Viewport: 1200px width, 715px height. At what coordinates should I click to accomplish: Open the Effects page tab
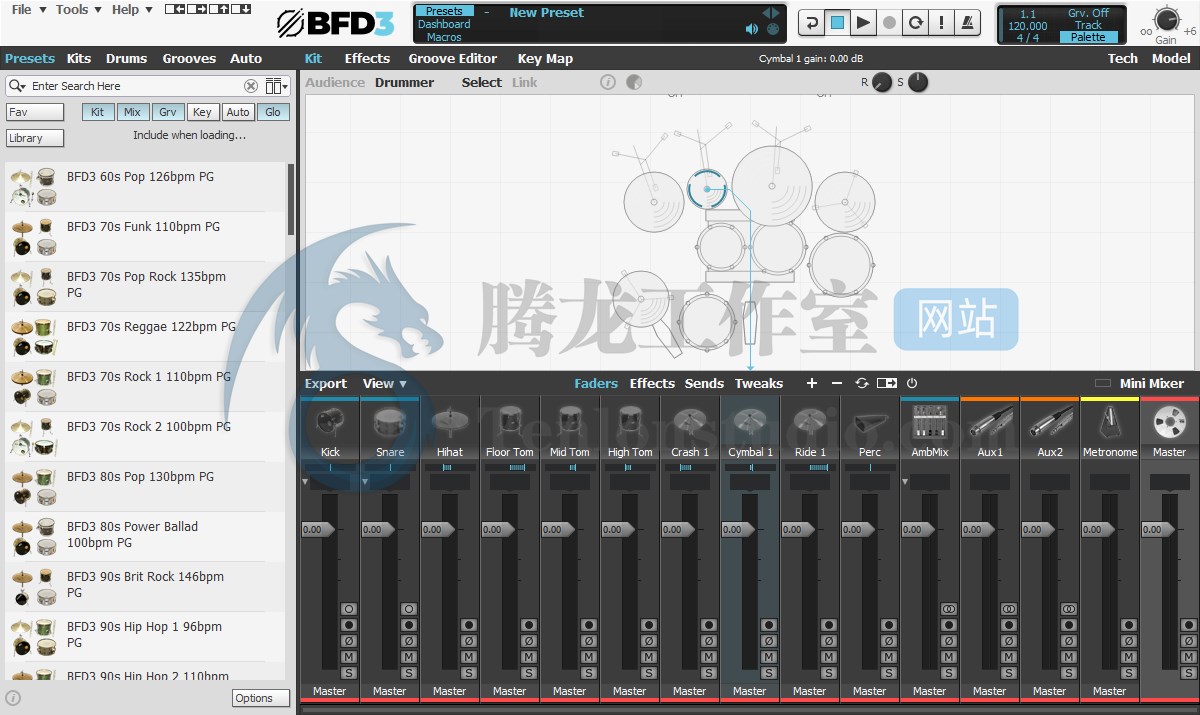(367, 58)
